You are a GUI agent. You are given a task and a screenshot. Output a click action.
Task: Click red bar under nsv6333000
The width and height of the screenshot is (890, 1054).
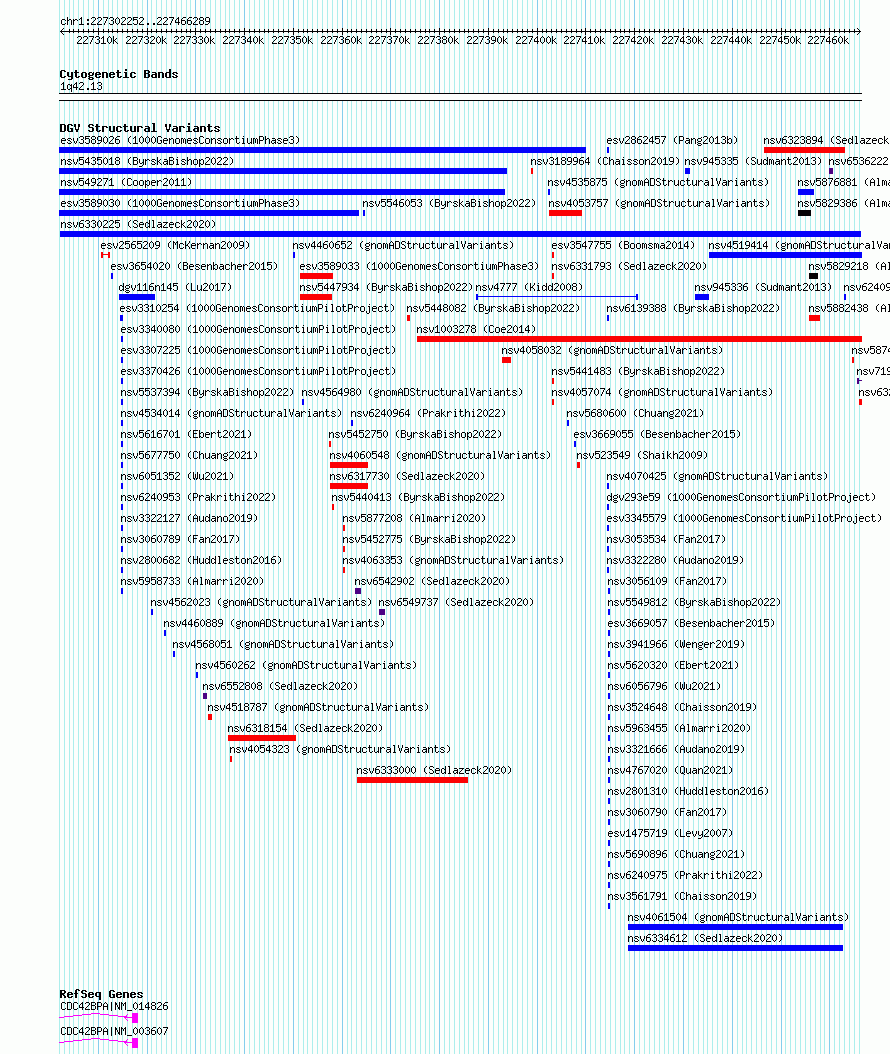tap(413, 780)
